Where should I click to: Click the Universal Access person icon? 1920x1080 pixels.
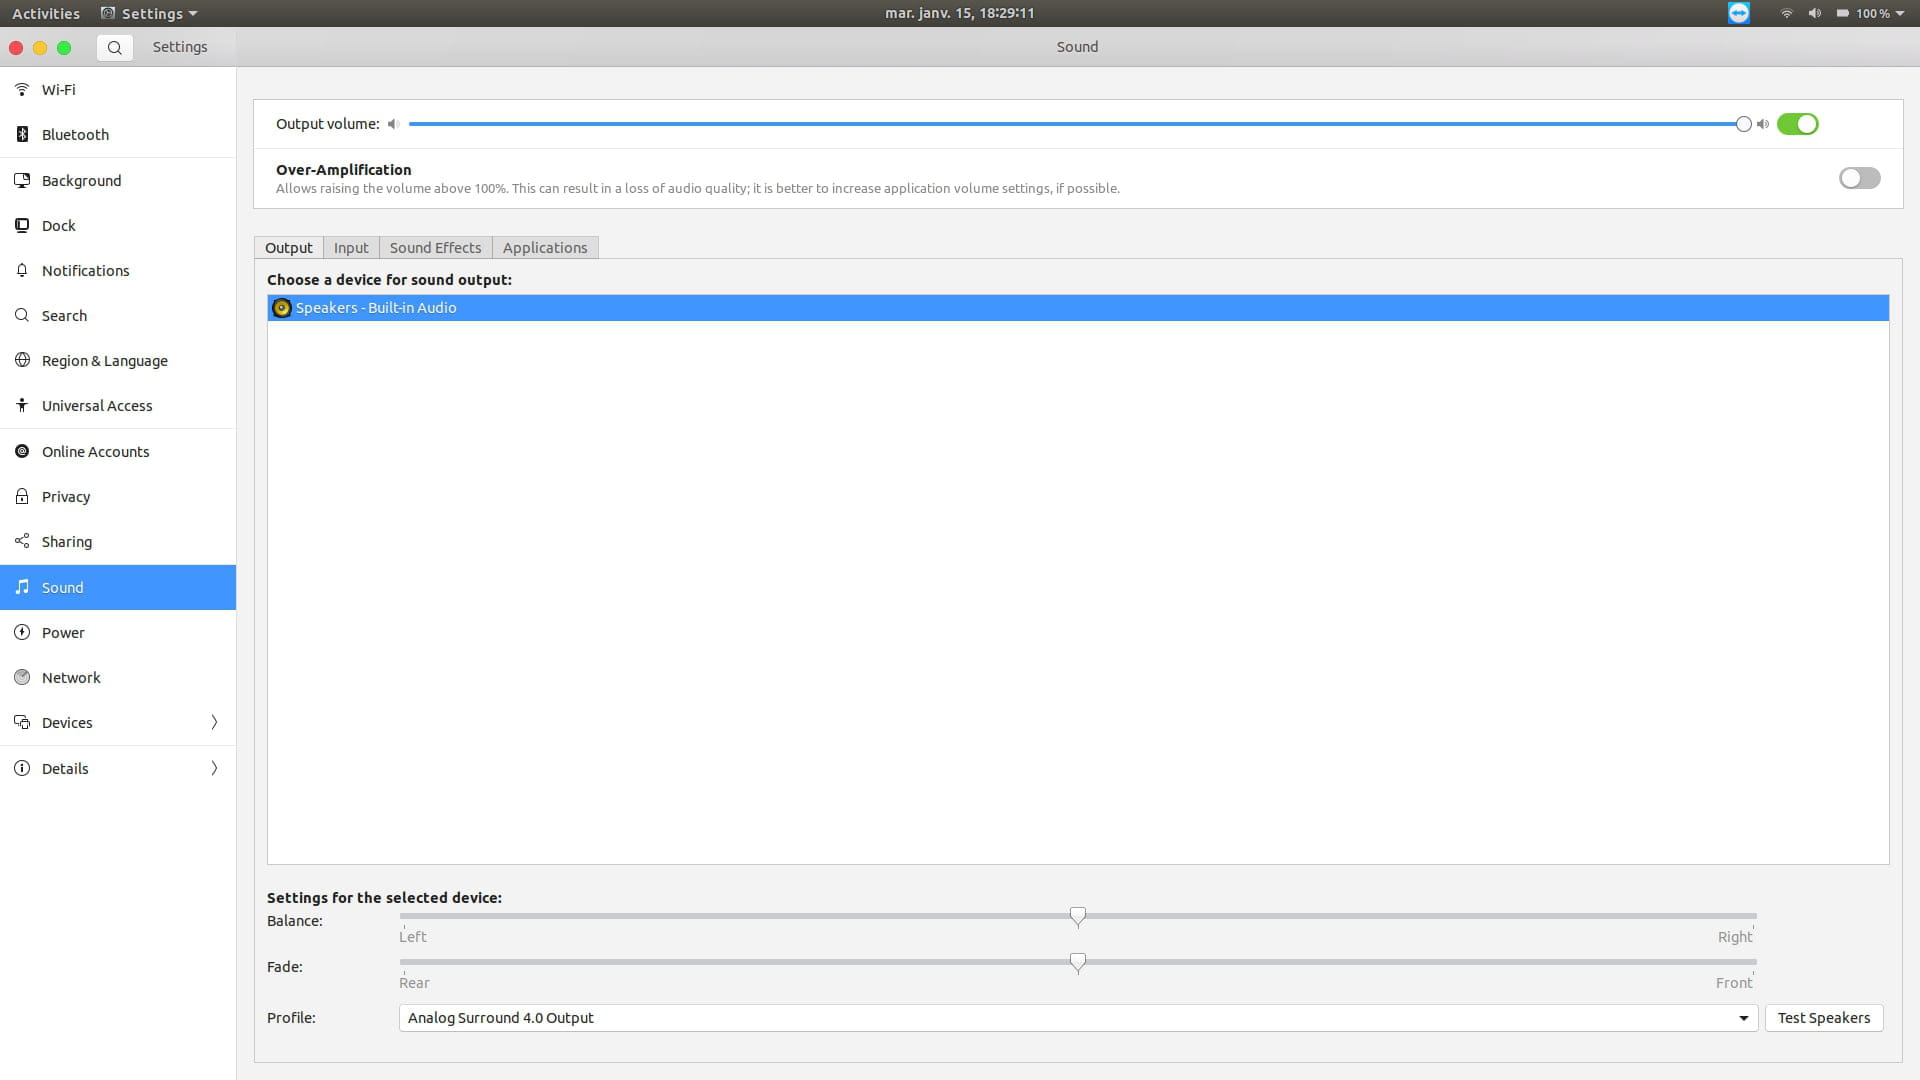coord(22,405)
